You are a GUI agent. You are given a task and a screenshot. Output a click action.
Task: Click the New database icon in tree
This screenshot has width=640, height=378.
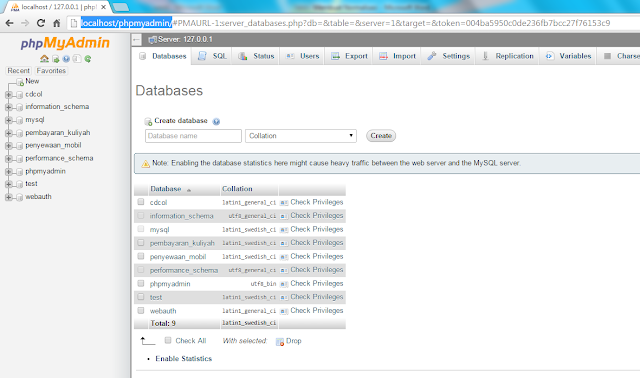20,82
